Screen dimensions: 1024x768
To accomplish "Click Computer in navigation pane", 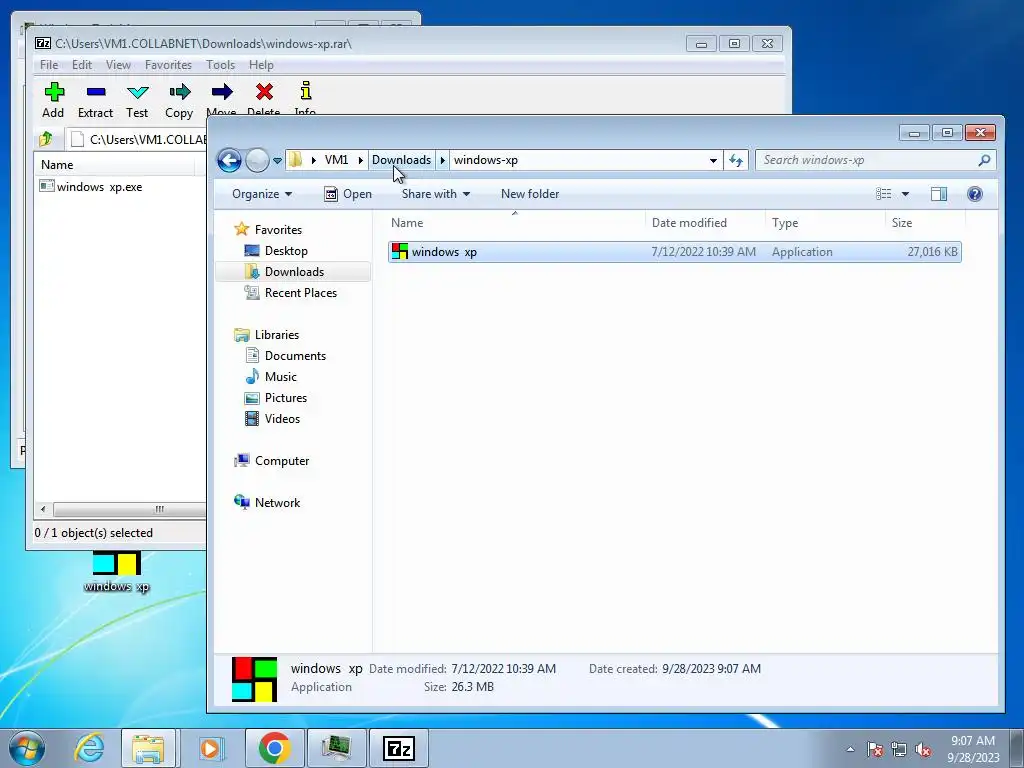I will [272, 460].
